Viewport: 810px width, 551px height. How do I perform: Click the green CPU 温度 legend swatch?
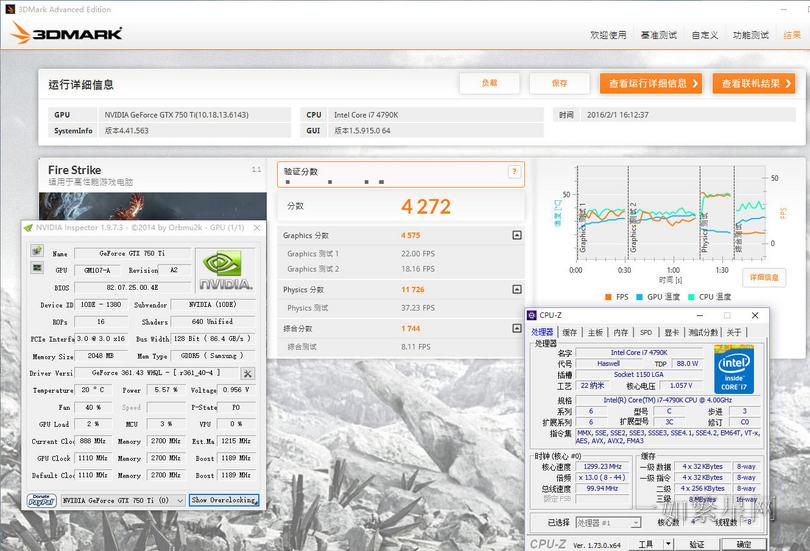pos(691,297)
